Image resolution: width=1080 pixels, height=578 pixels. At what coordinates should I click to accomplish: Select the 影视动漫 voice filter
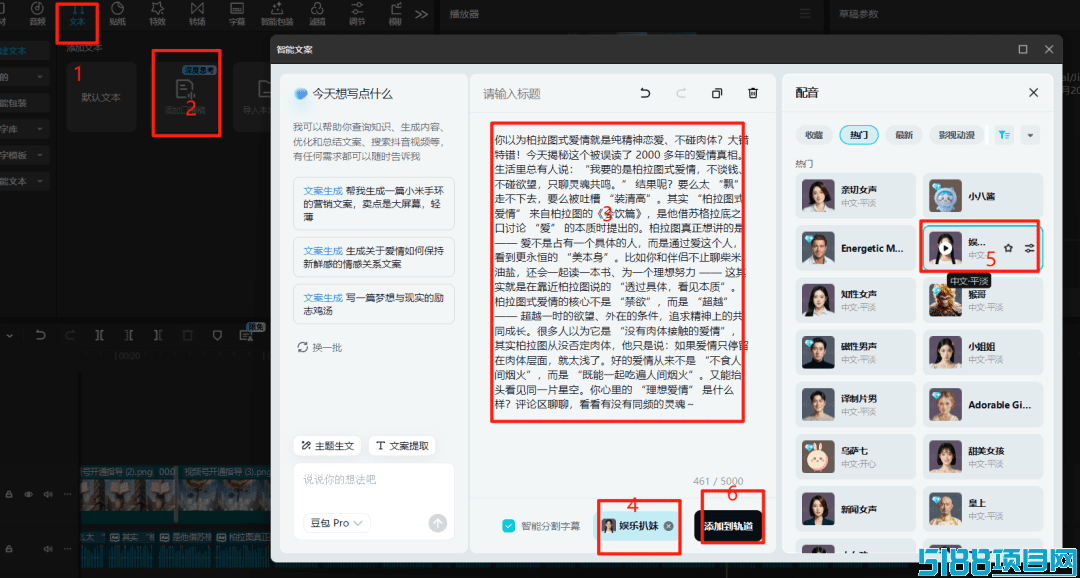(x=956, y=135)
